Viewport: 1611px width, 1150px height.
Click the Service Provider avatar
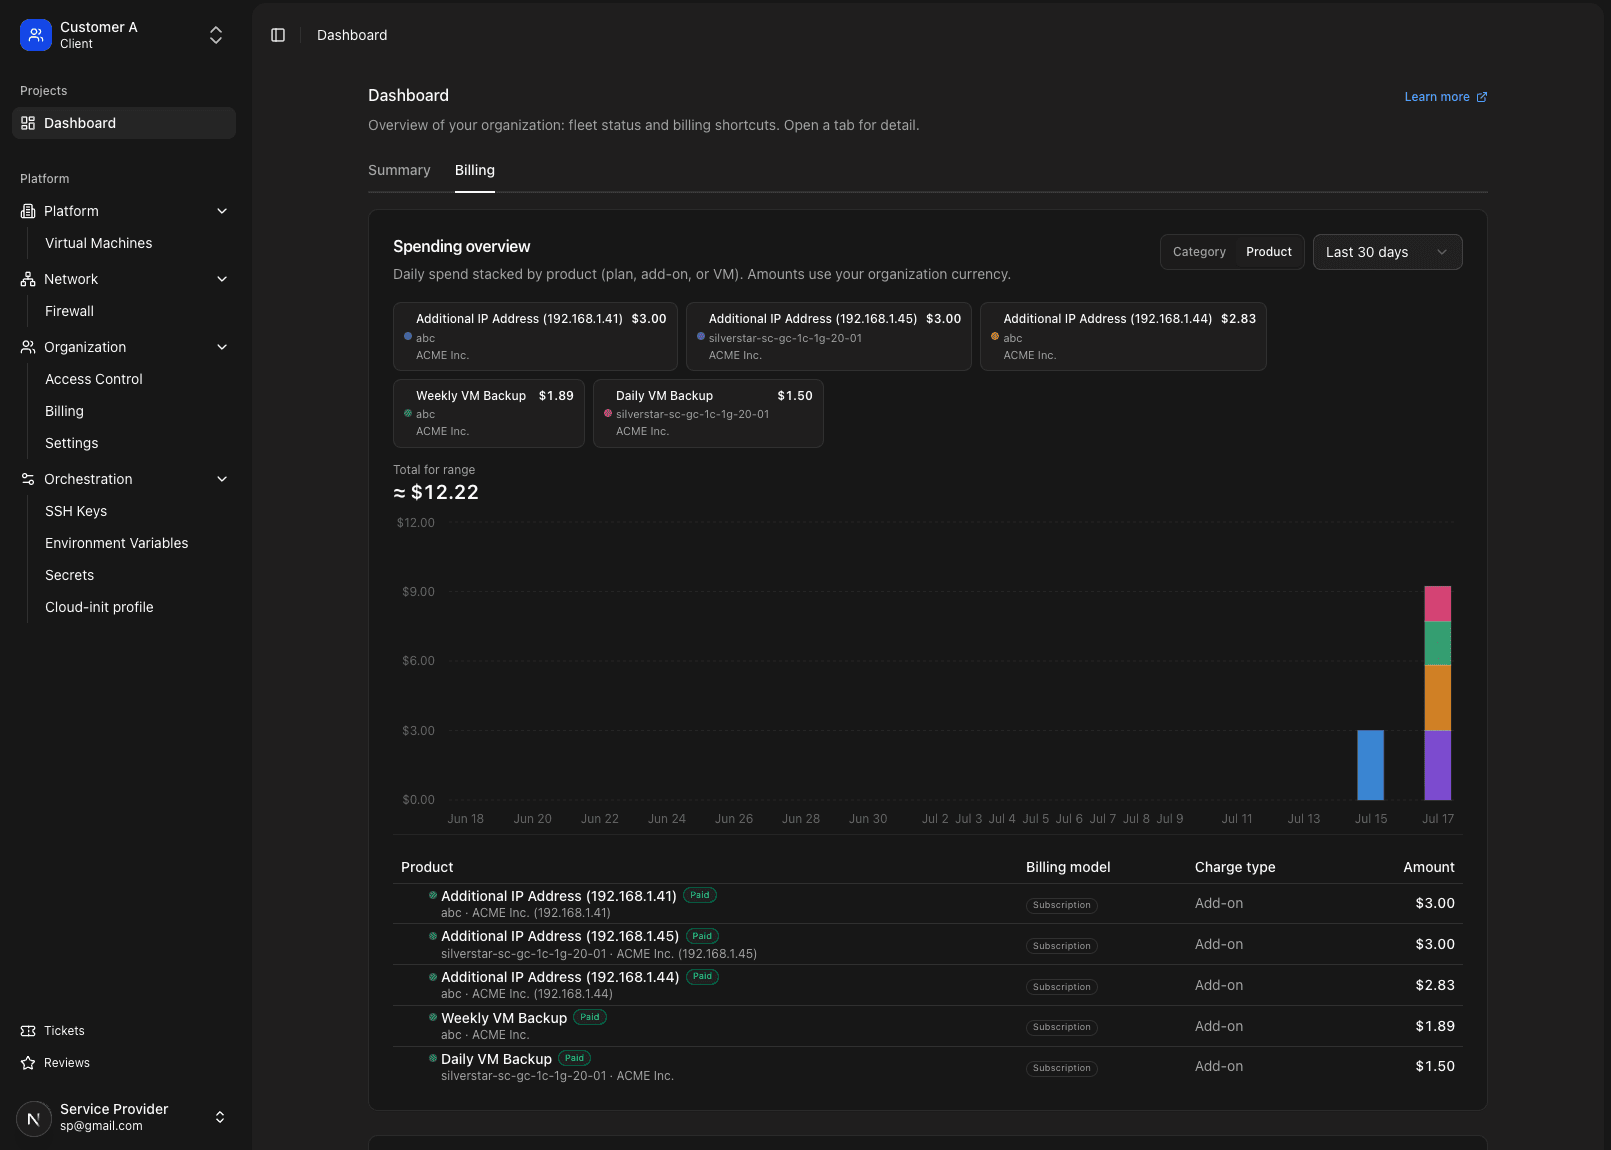click(x=34, y=1118)
